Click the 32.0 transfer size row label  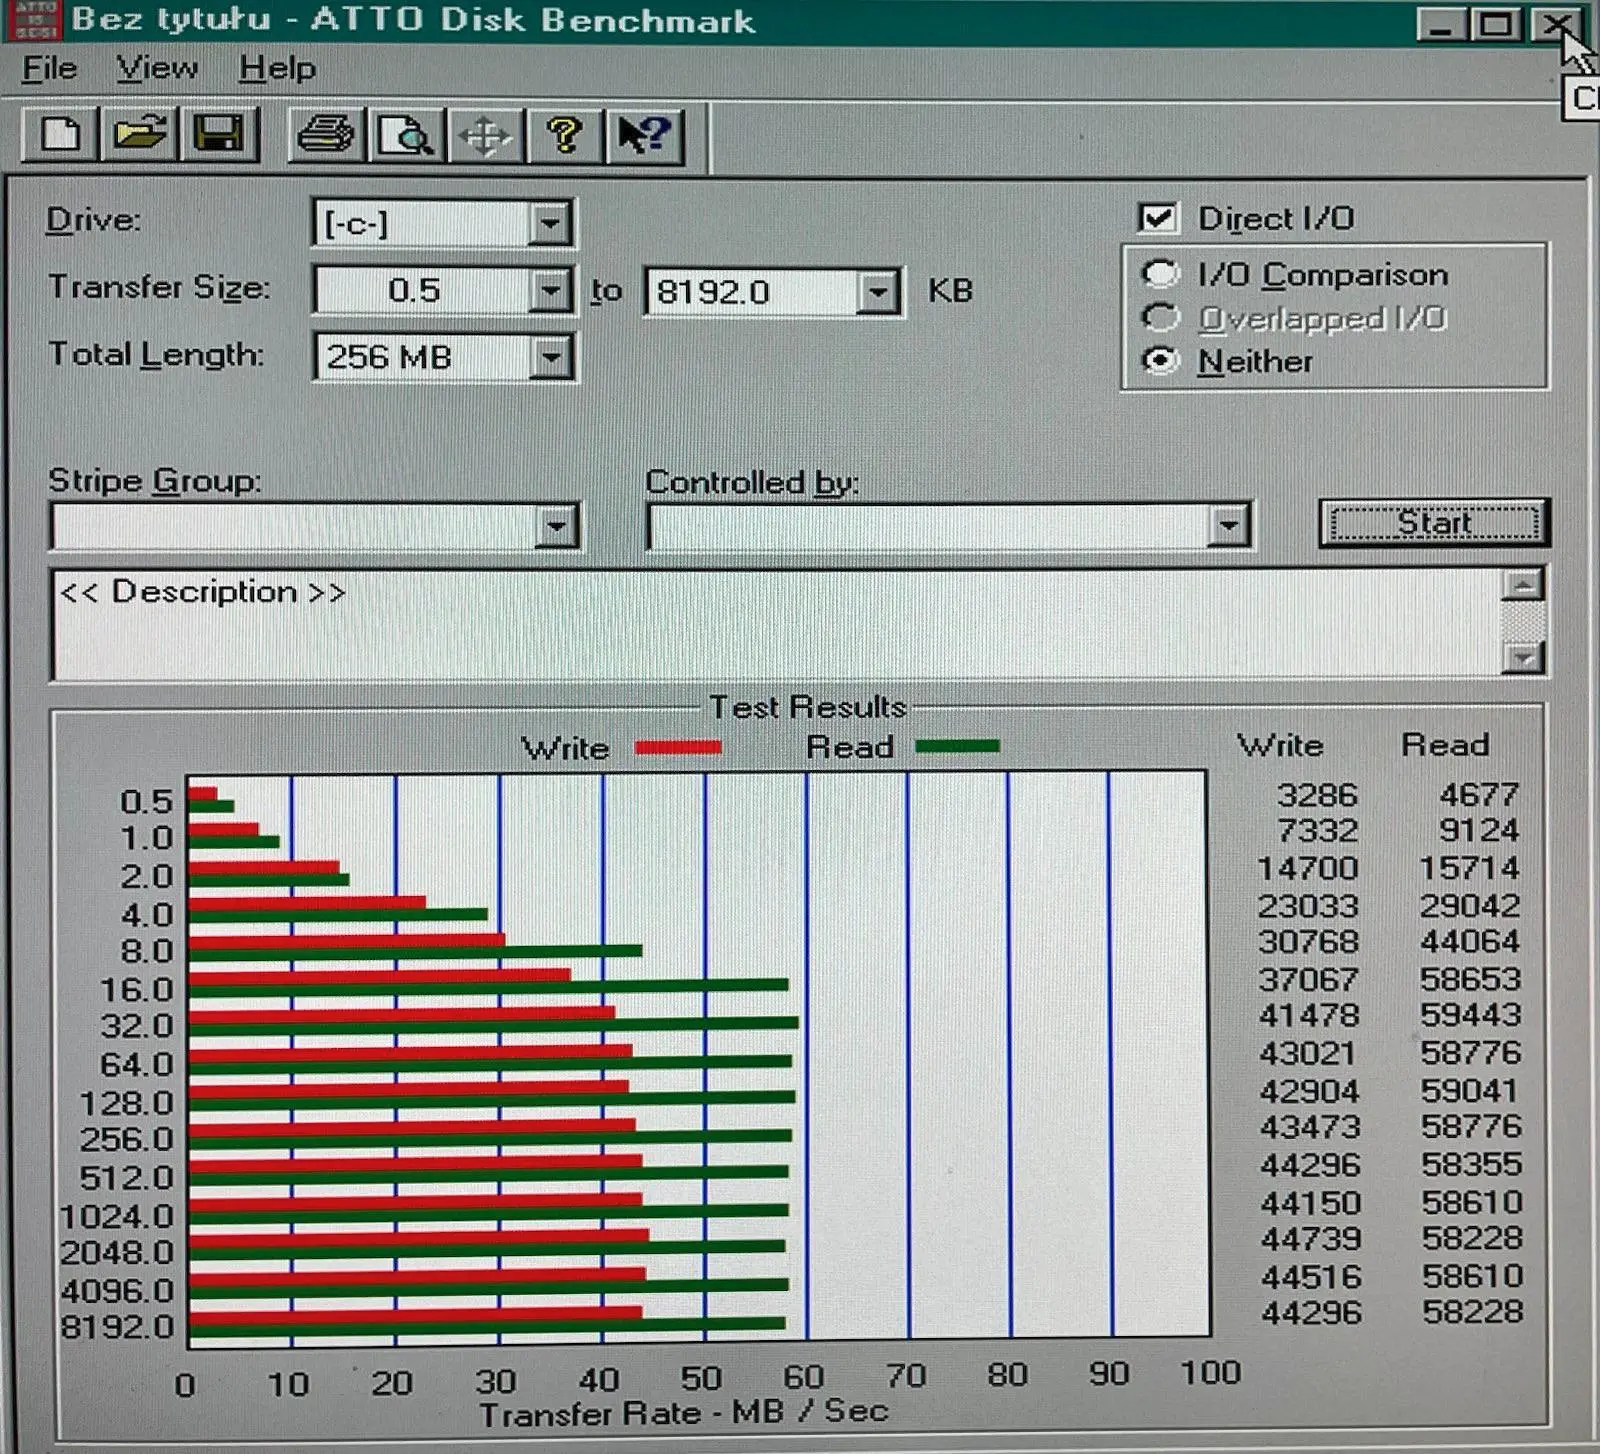pyautogui.click(x=136, y=1026)
